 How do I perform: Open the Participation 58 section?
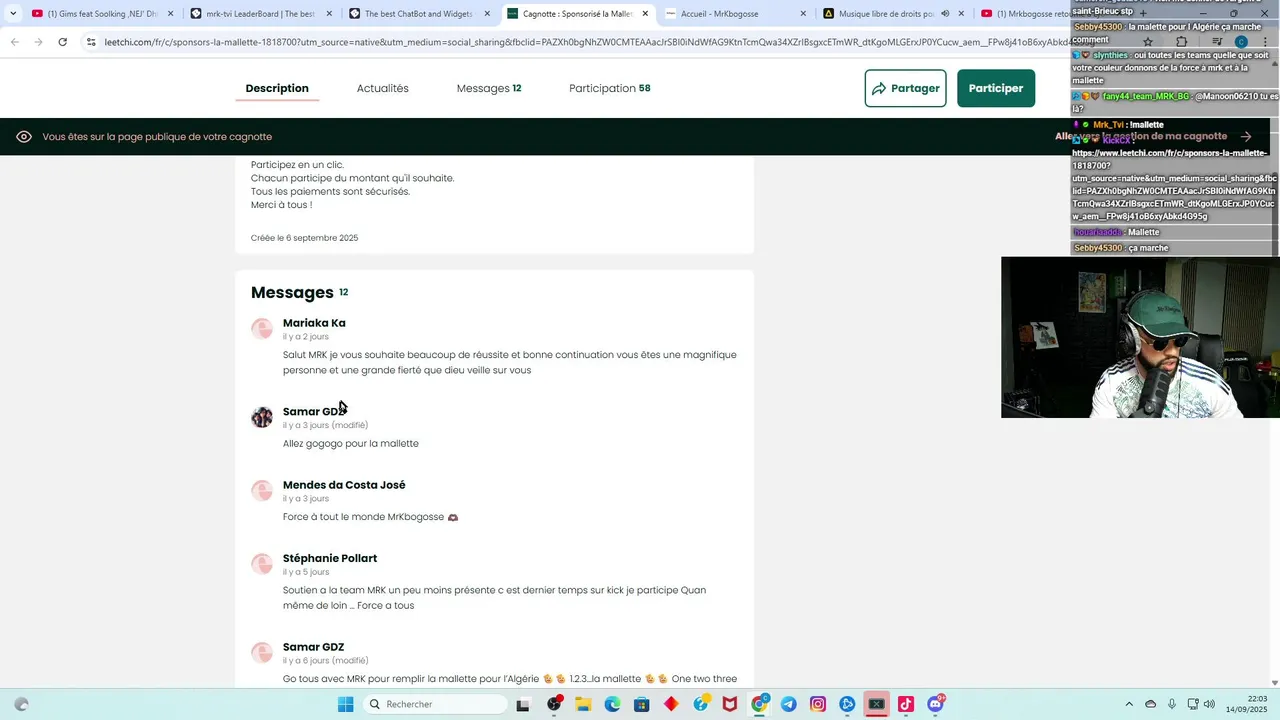[x=610, y=88]
